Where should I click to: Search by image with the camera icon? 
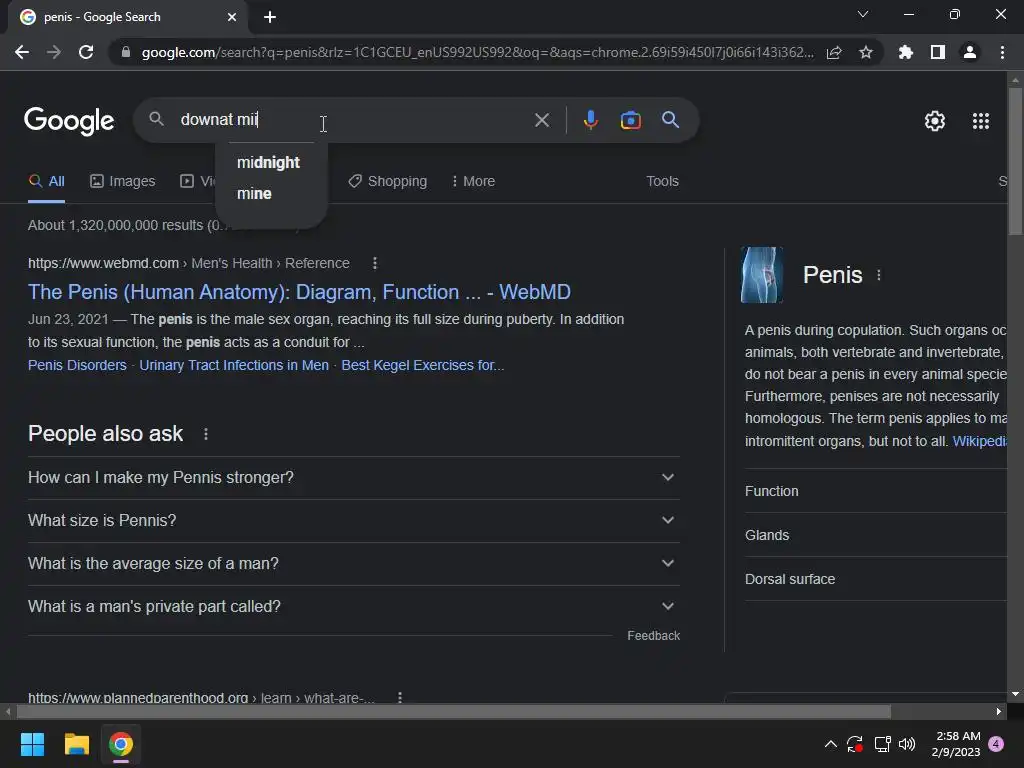(x=631, y=120)
